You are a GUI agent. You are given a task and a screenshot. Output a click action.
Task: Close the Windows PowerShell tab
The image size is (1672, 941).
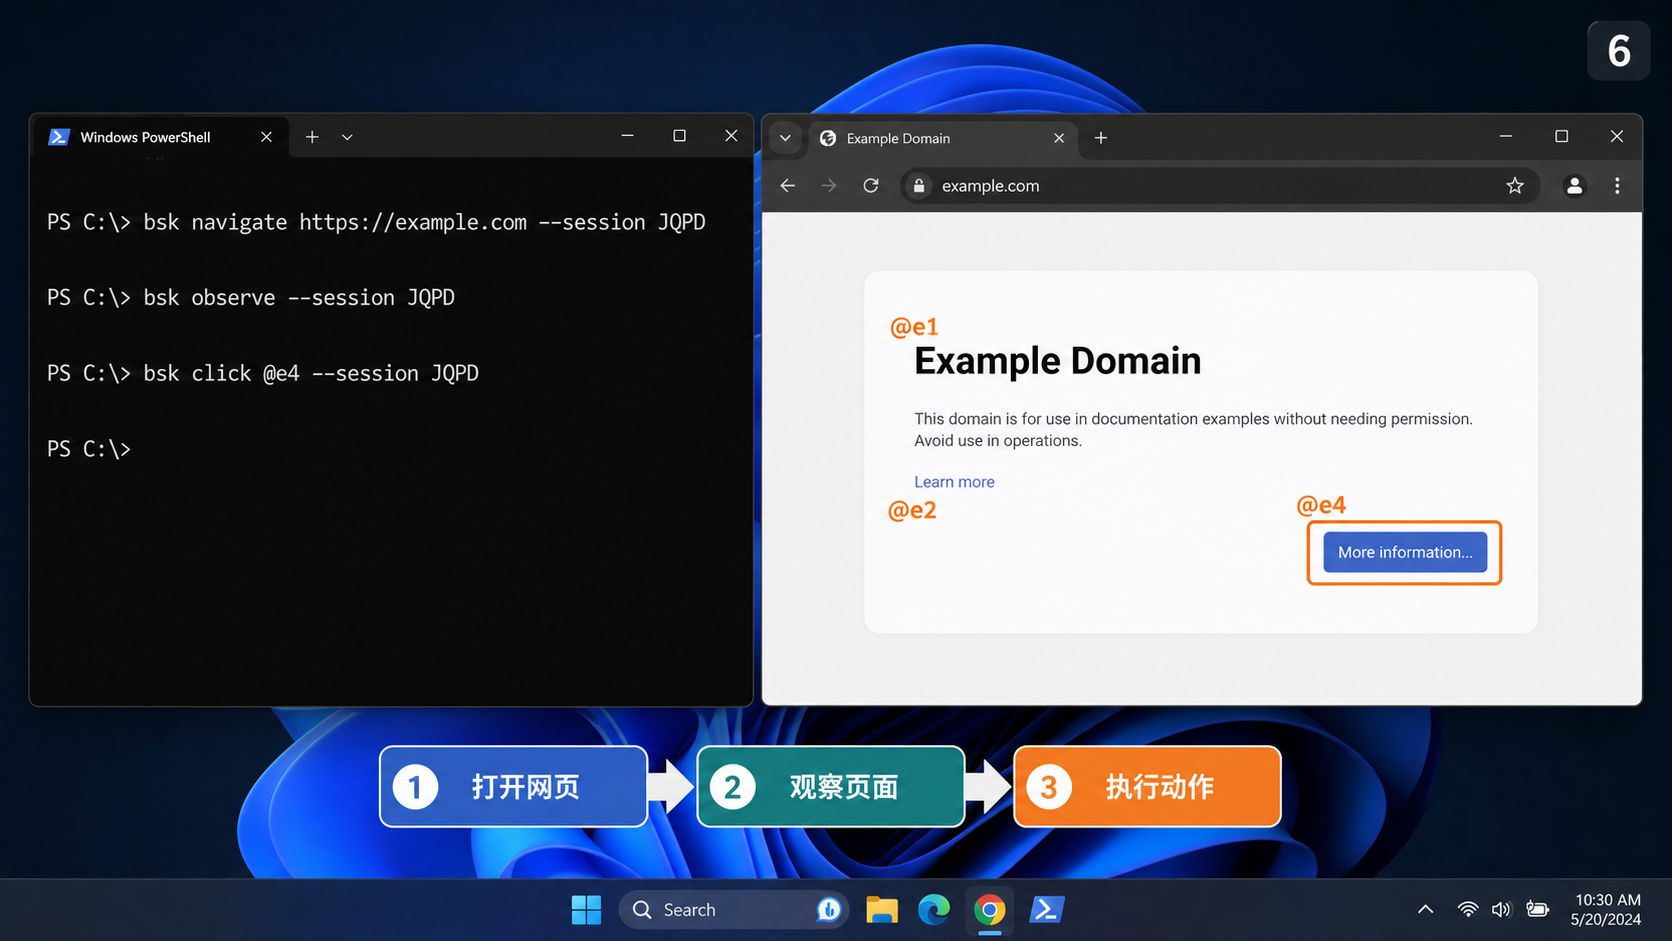[x=266, y=137]
